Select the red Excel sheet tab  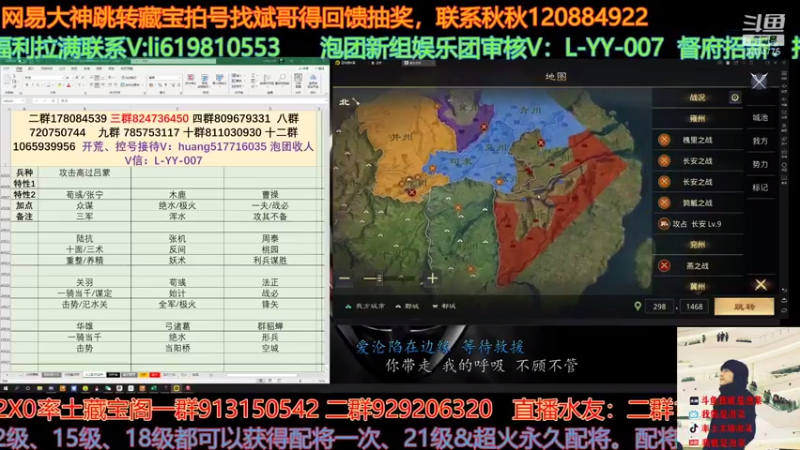[155, 375]
